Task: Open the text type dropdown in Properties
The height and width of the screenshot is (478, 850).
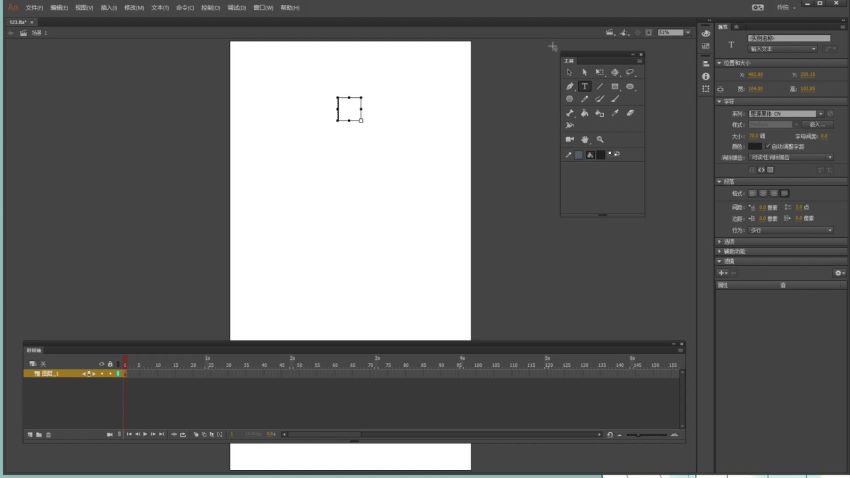Action: [x=782, y=49]
